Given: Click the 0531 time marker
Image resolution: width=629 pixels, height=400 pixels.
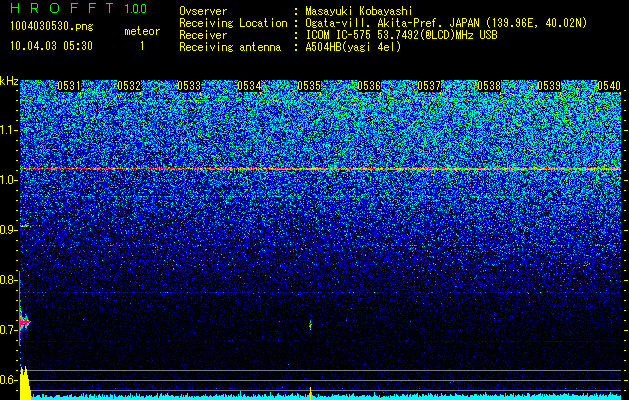Looking at the screenshot, I should (69, 86).
